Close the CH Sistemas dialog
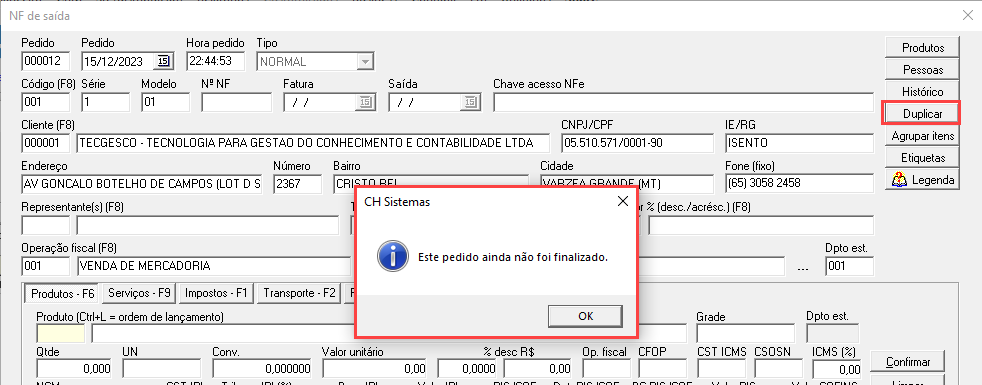 pos(623,201)
